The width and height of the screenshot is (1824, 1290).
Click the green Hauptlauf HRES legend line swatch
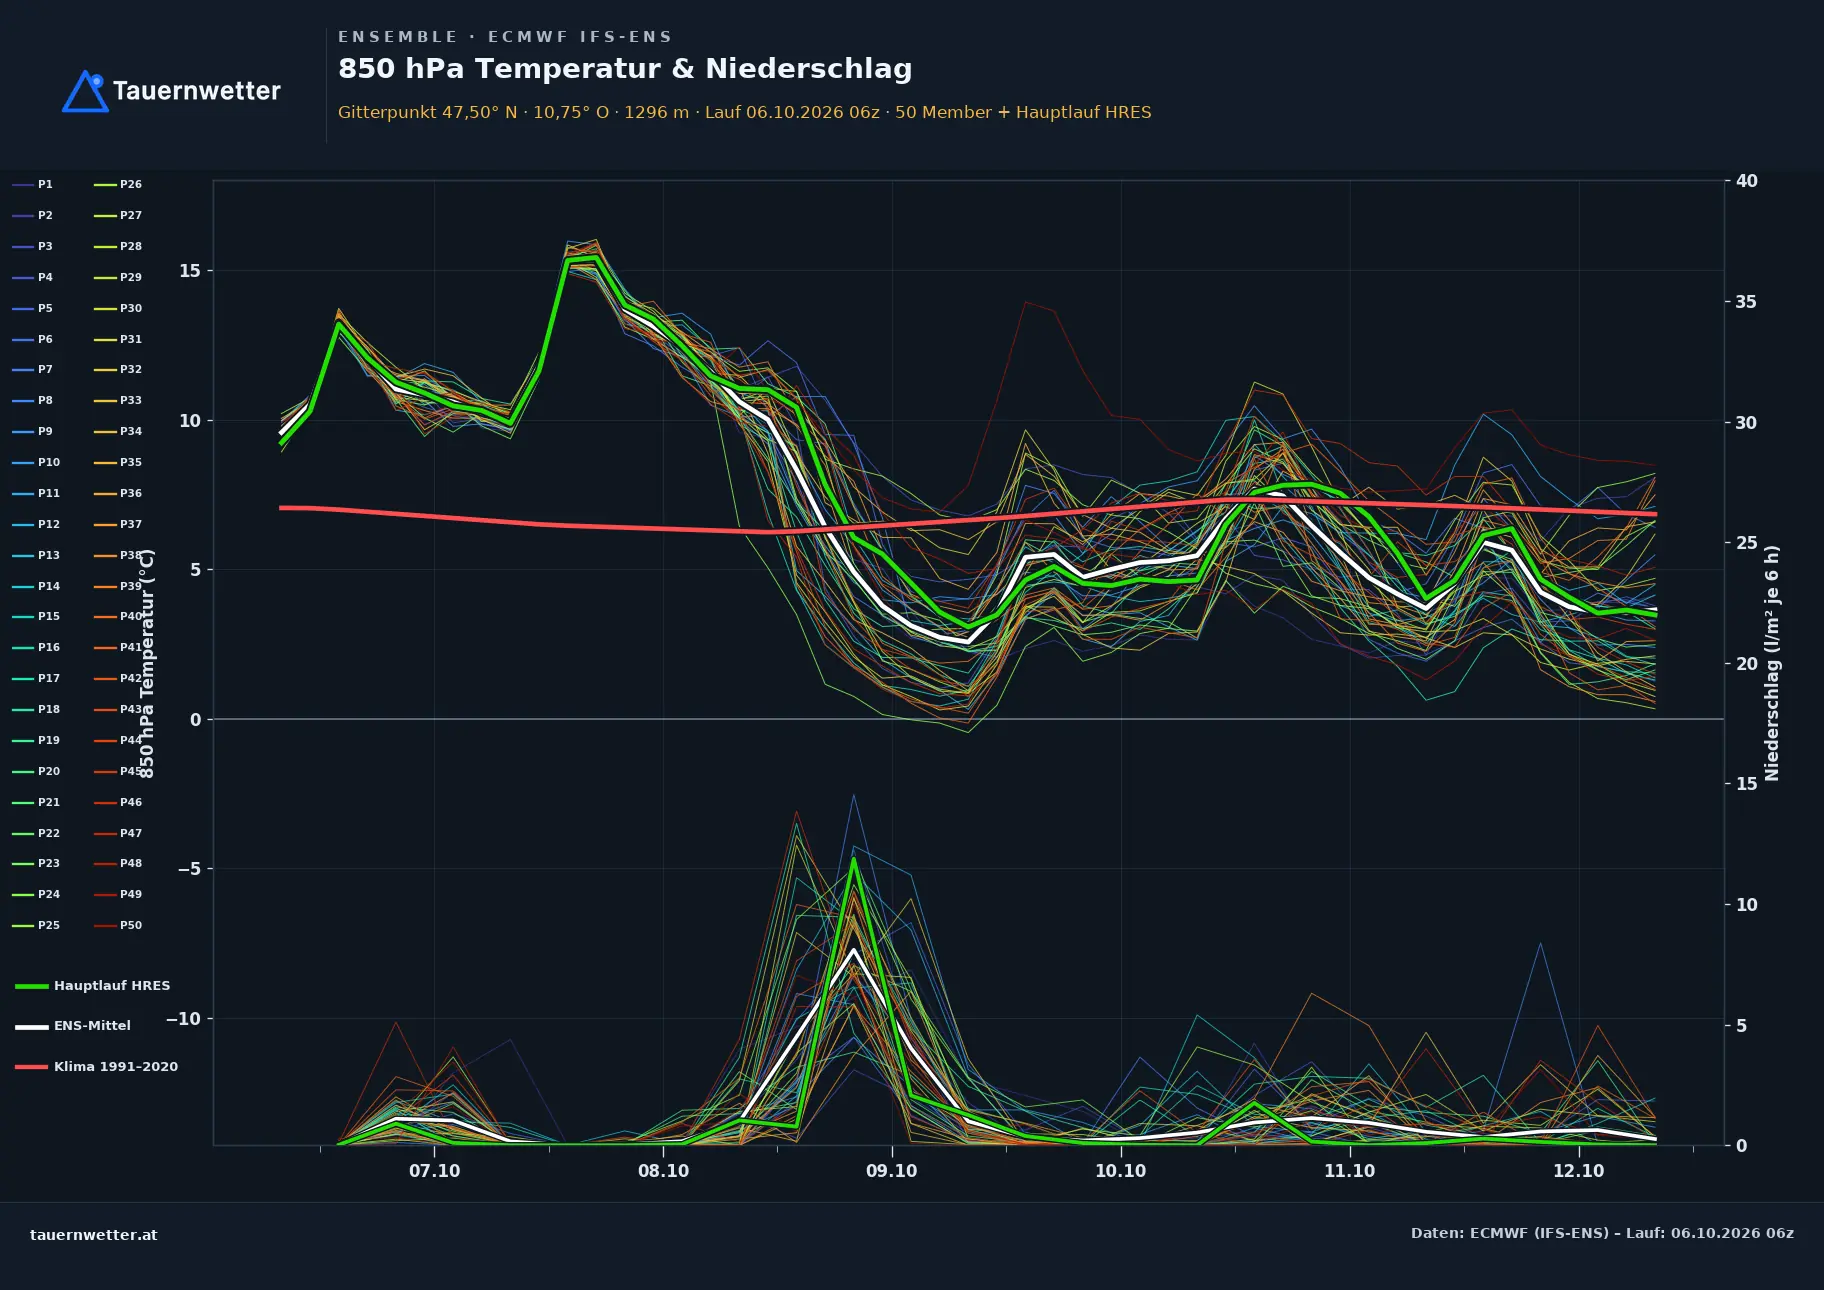pos(32,987)
